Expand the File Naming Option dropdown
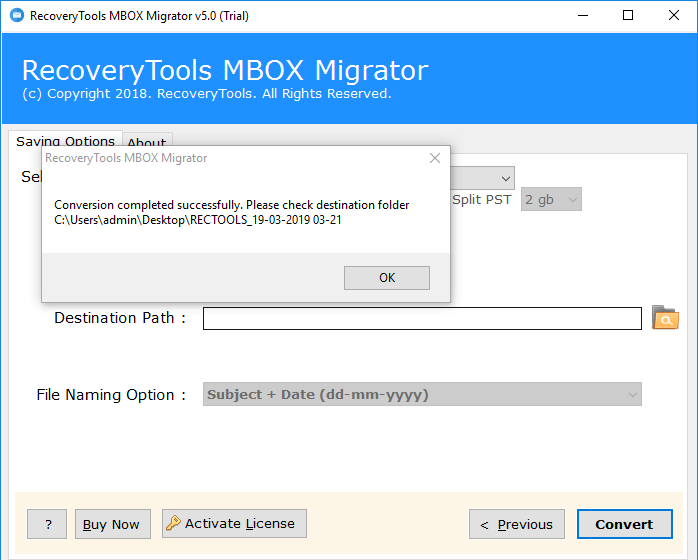This screenshot has width=698, height=560. click(422, 394)
